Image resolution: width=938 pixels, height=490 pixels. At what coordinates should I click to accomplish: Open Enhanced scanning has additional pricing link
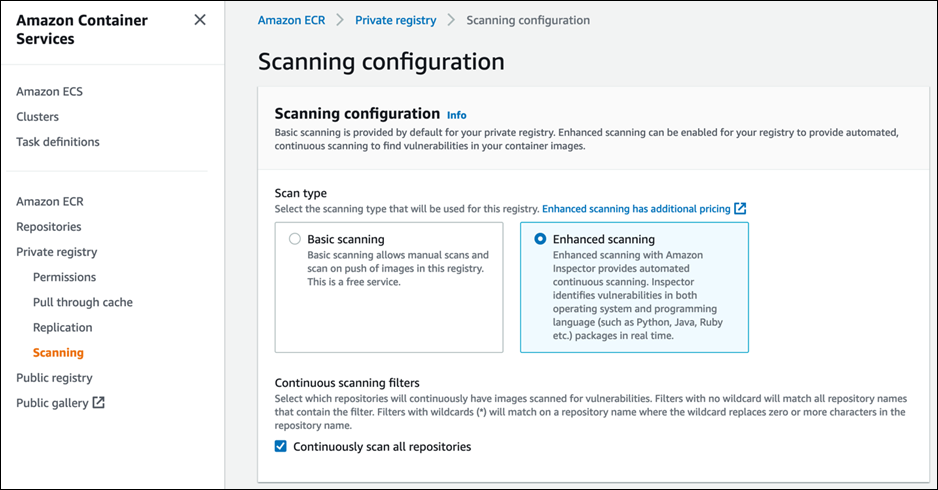636,209
